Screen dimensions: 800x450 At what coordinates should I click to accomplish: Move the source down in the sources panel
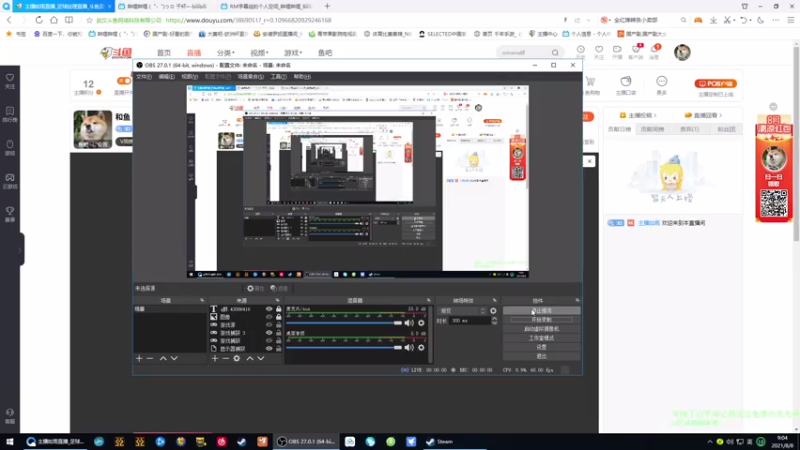click(261, 359)
